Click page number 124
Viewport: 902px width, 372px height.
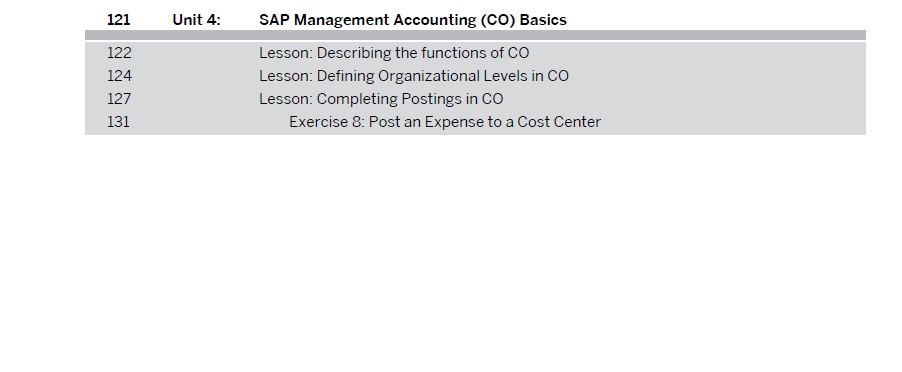pos(119,76)
